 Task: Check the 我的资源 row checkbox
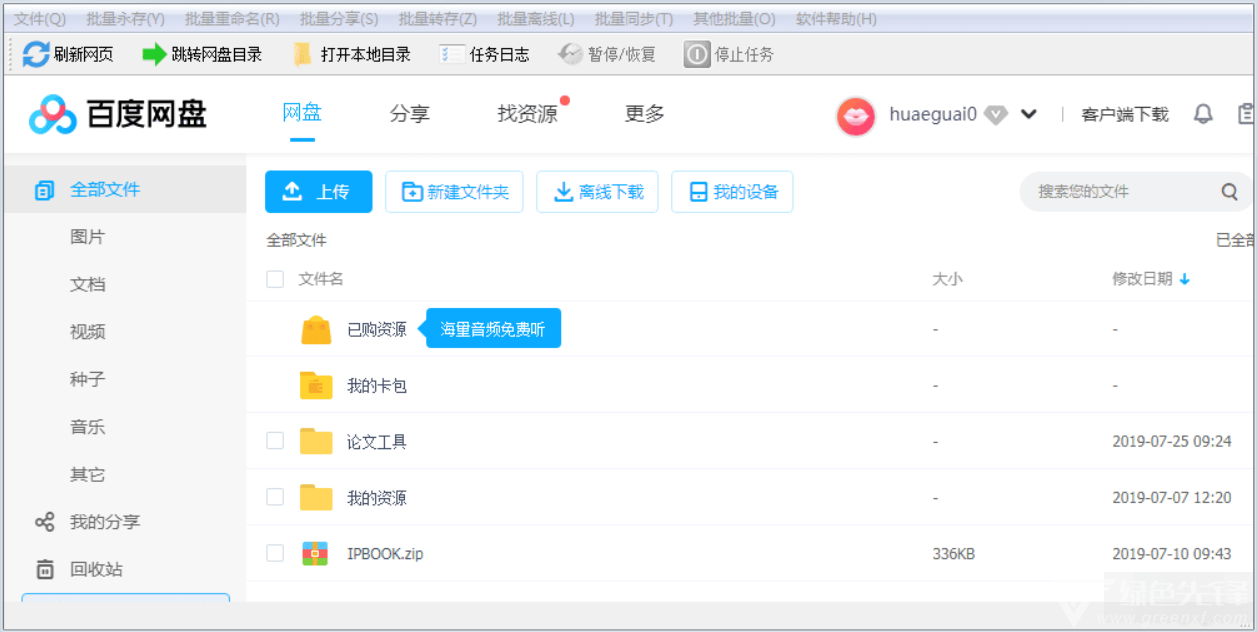click(275, 497)
